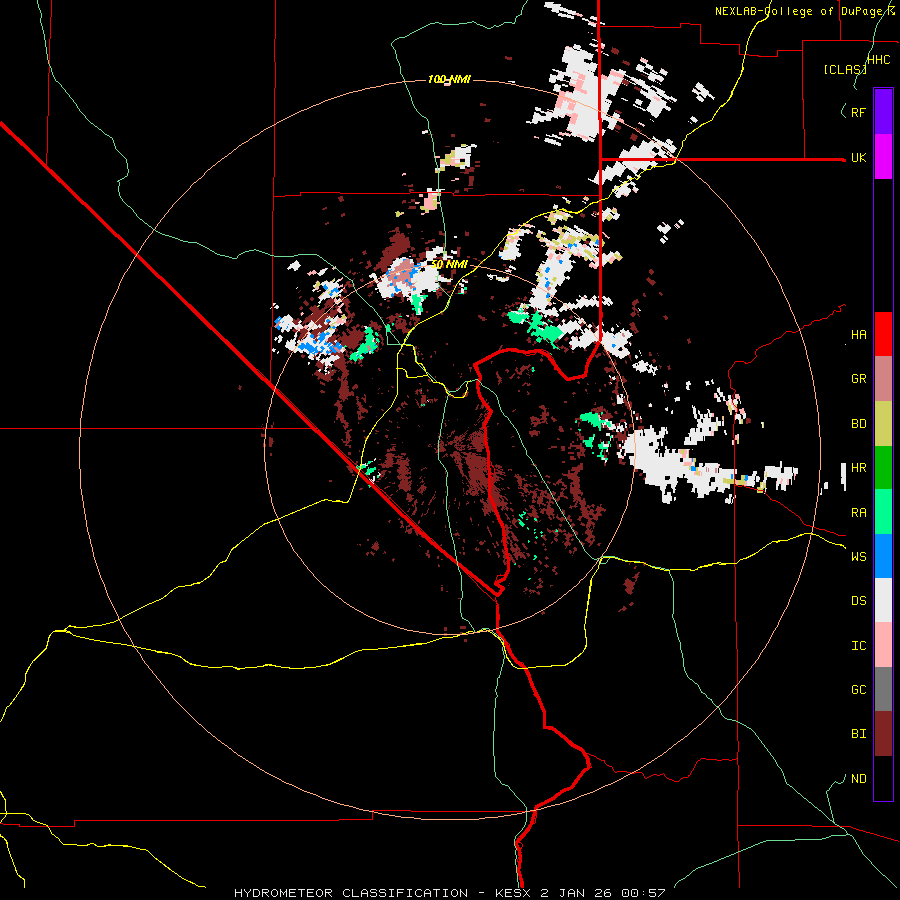Click the HR dark green swatch
Screen dimensions: 900x900
point(883,468)
